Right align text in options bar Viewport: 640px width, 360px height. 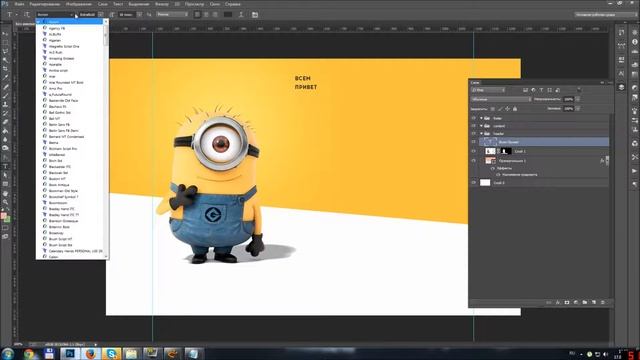(215, 15)
